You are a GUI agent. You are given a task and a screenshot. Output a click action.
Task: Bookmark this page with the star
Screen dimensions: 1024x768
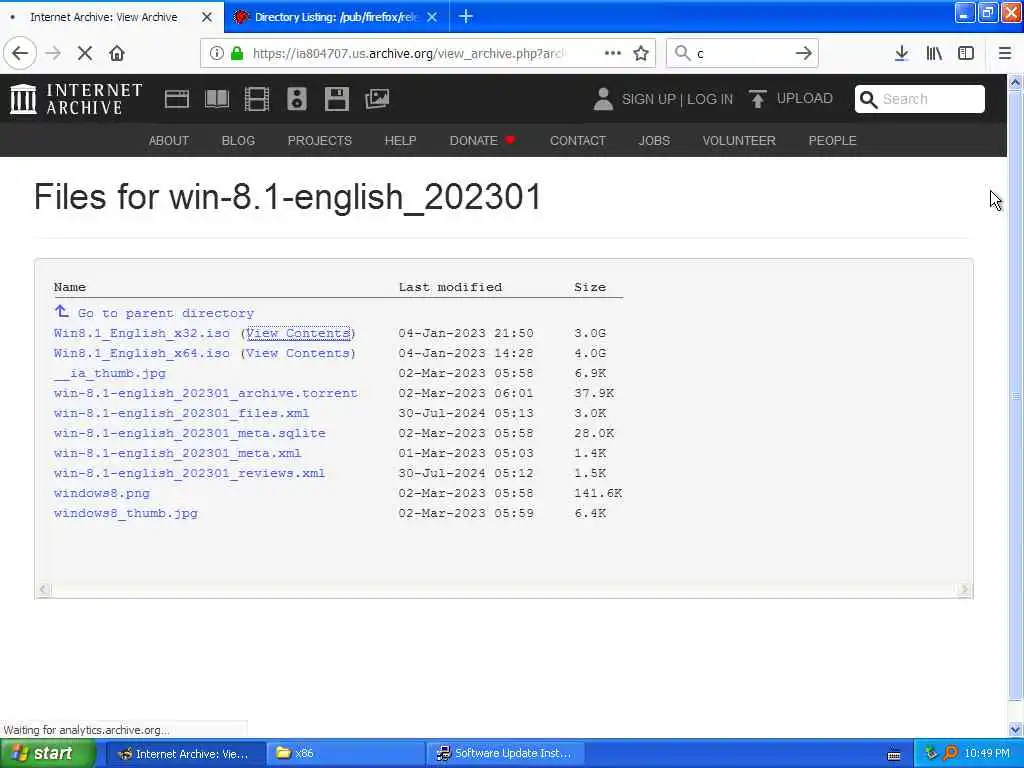coord(641,54)
